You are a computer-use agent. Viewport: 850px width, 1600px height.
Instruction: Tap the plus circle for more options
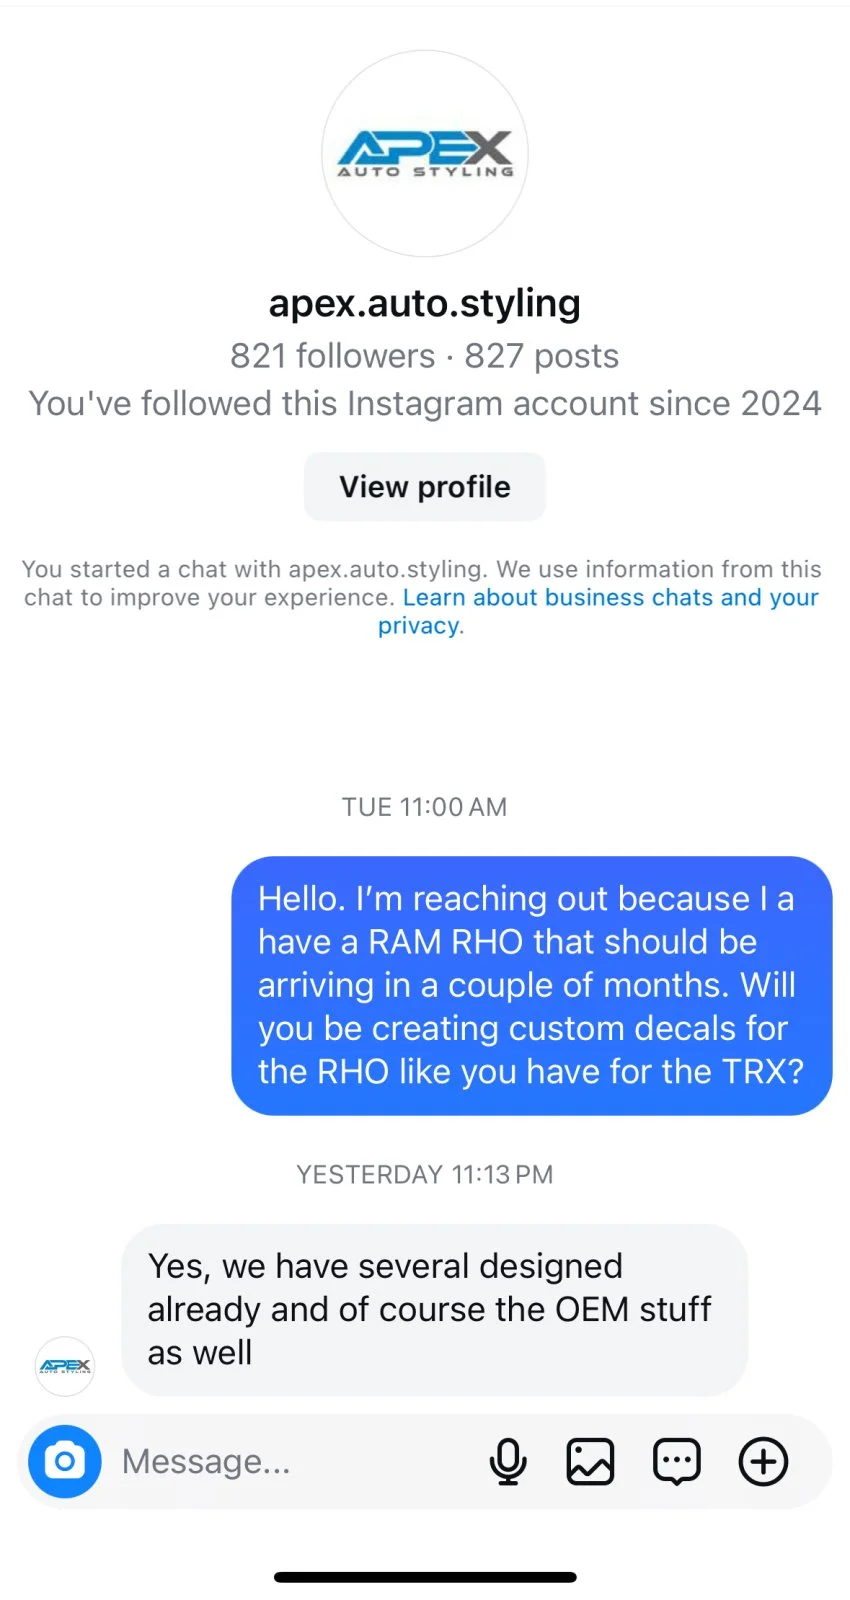pos(763,1461)
